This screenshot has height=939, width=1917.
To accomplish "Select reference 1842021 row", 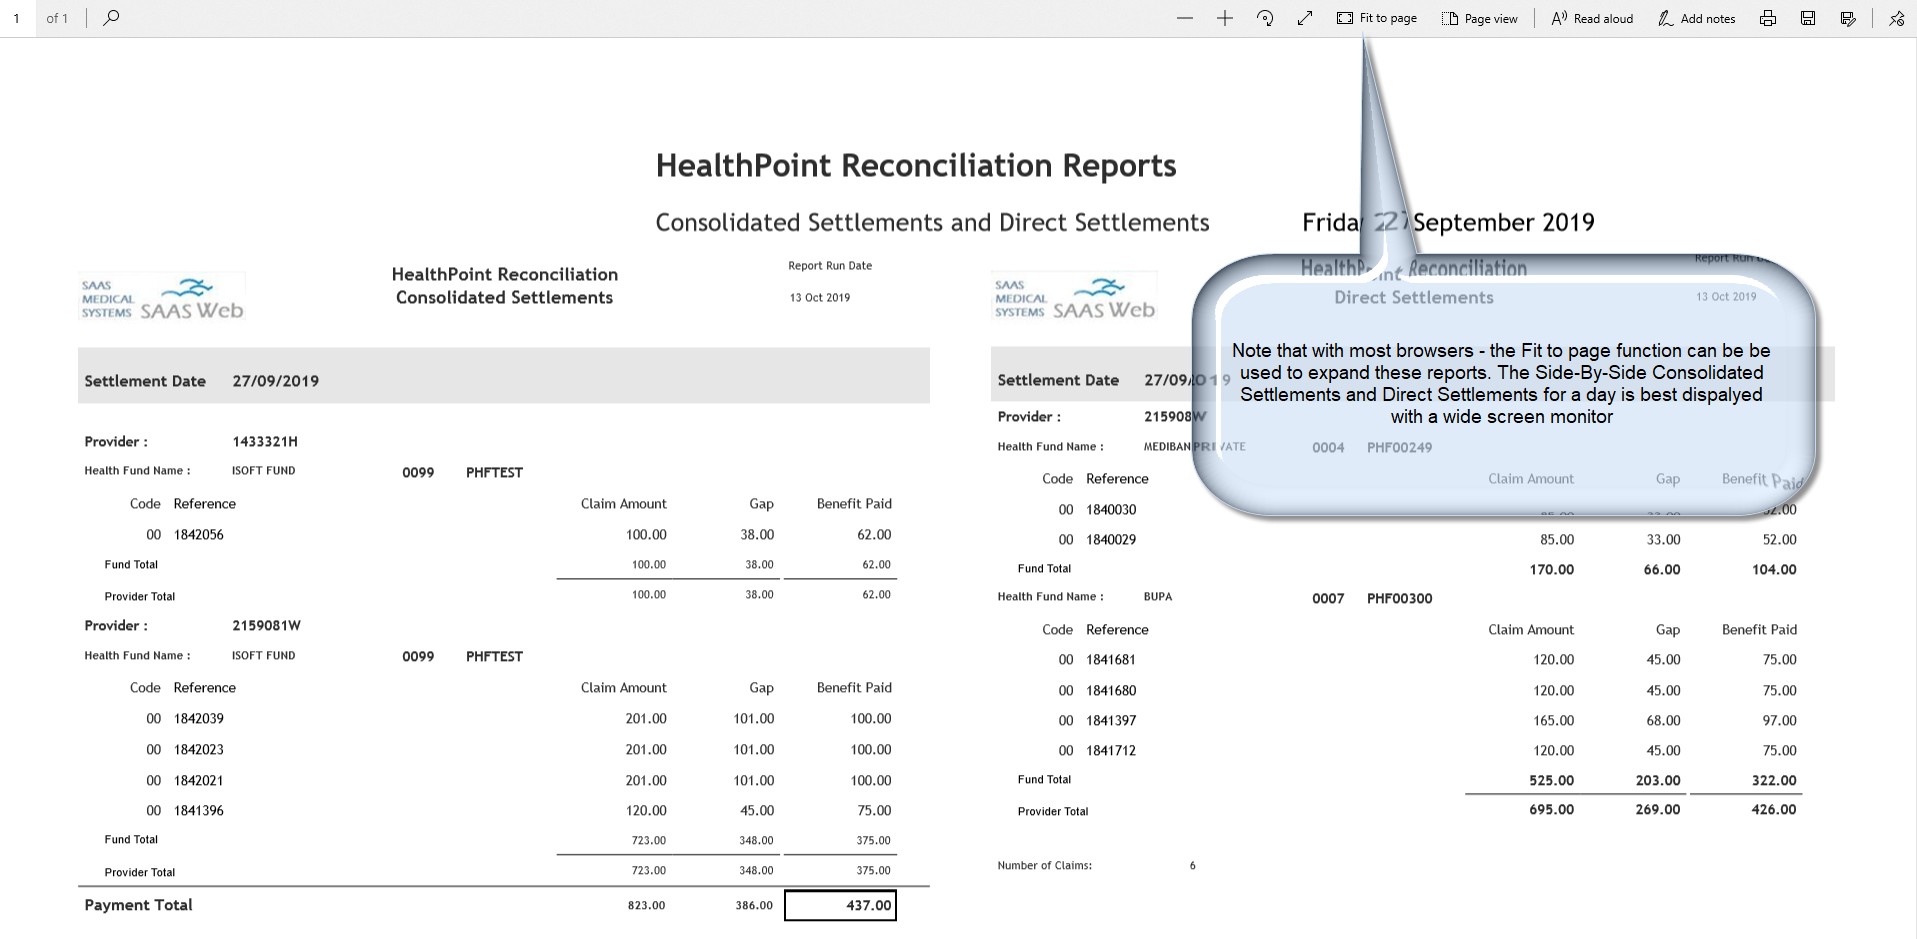I will click(x=199, y=780).
